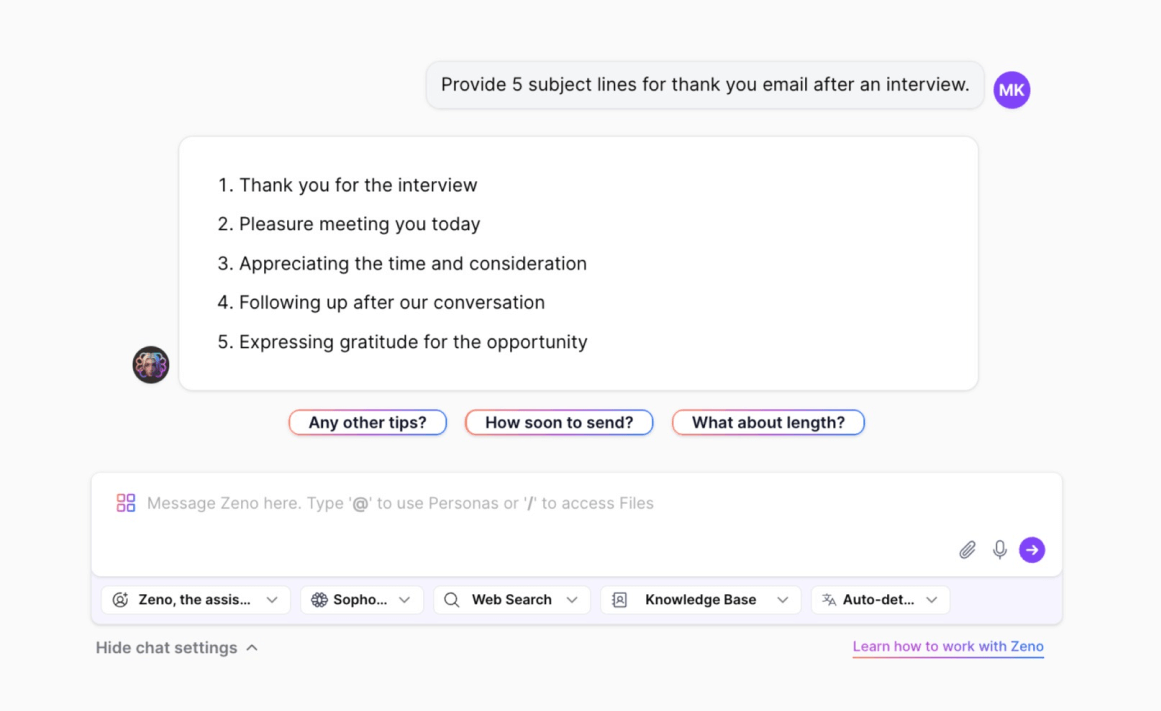
Task: Click the paperclip attach file icon
Action: [x=967, y=550]
